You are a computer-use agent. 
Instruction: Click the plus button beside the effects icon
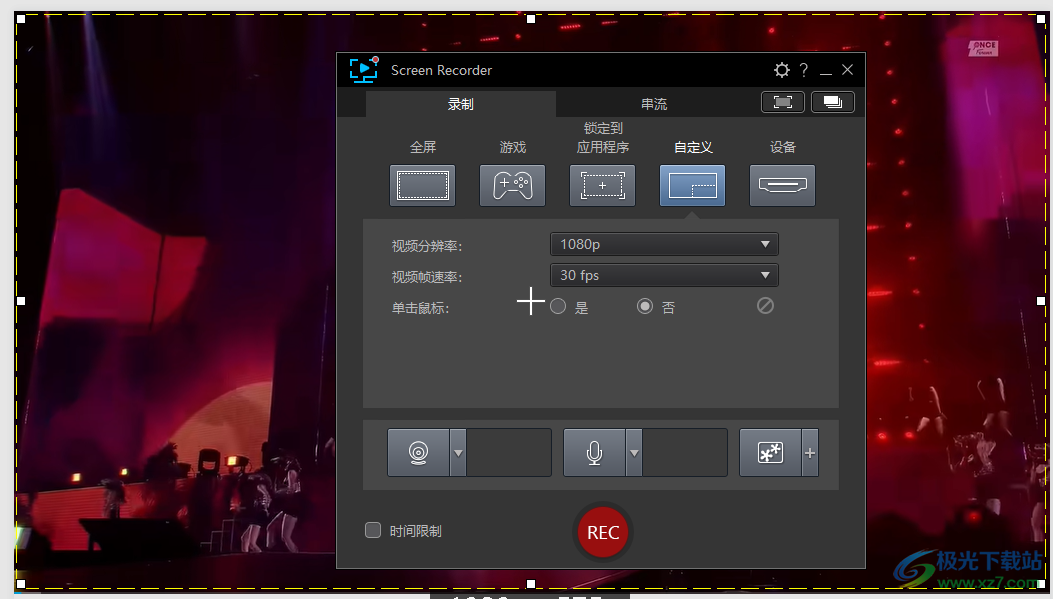coord(809,452)
